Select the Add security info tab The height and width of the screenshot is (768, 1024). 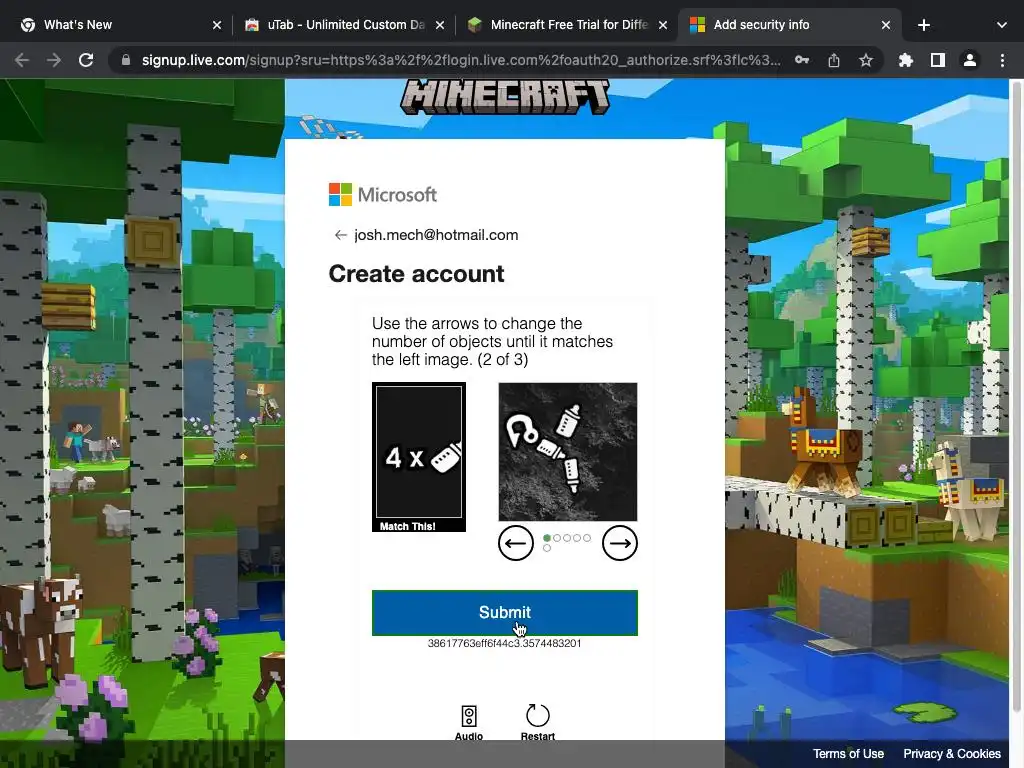coord(790,25)
